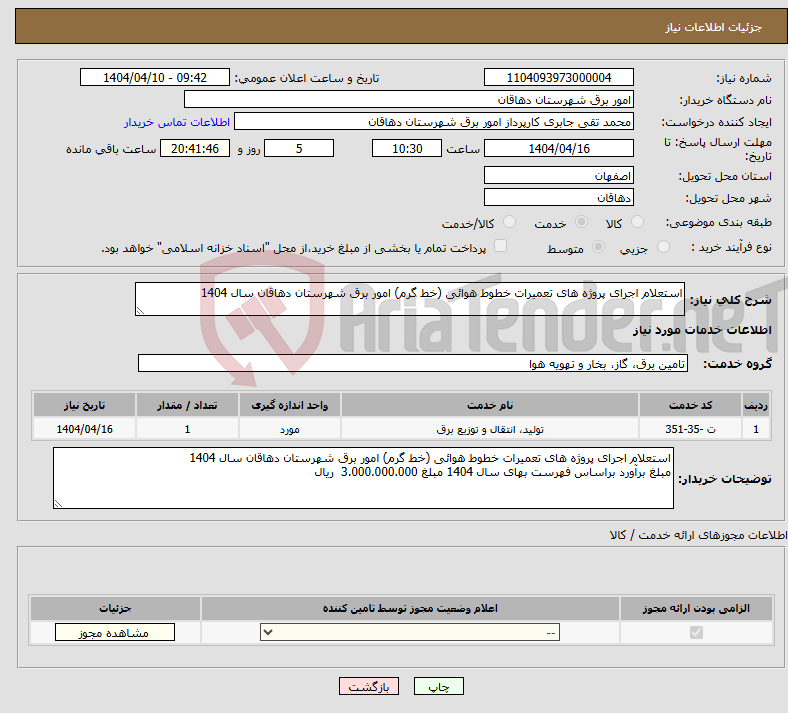Click the announcement date field 1404/04/10 - 09:42

[x=155, y=77]
